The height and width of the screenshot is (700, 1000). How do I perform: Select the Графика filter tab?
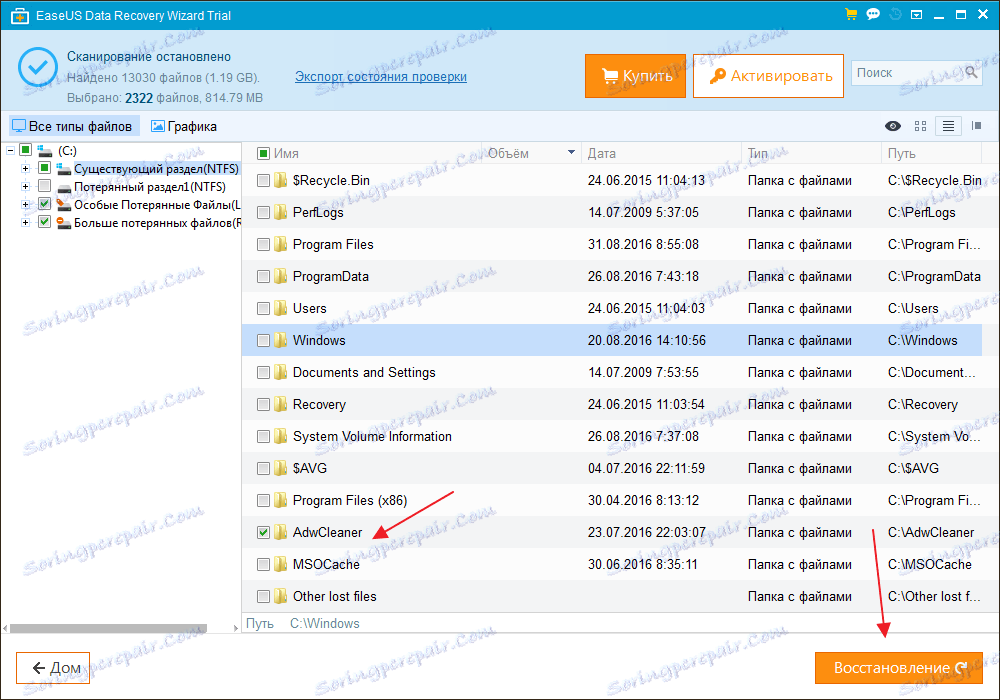[184, 126]
